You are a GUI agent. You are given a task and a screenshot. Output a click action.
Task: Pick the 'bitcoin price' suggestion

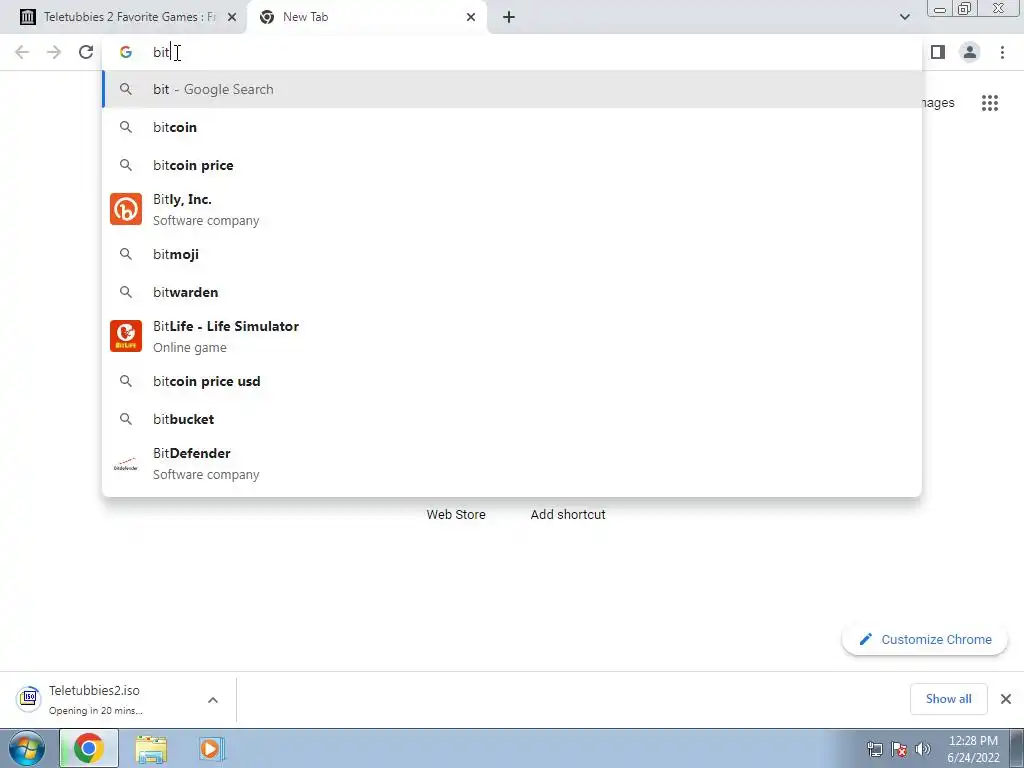[x=512, y=165]
